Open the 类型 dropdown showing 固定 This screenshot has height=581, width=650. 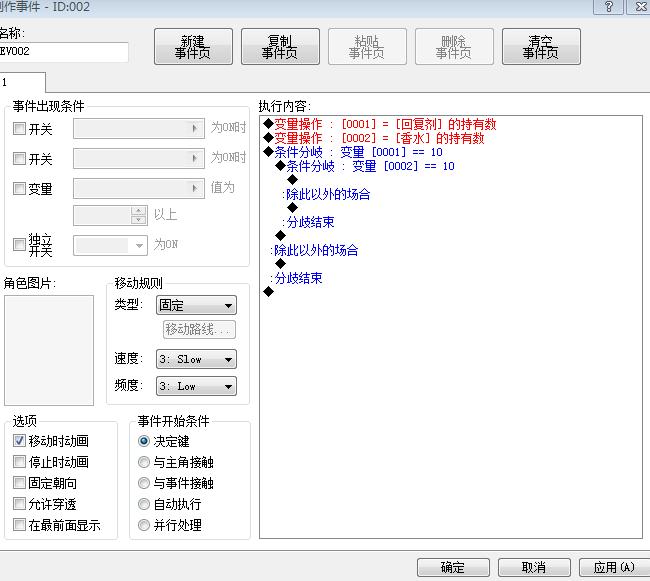(196, 305)
